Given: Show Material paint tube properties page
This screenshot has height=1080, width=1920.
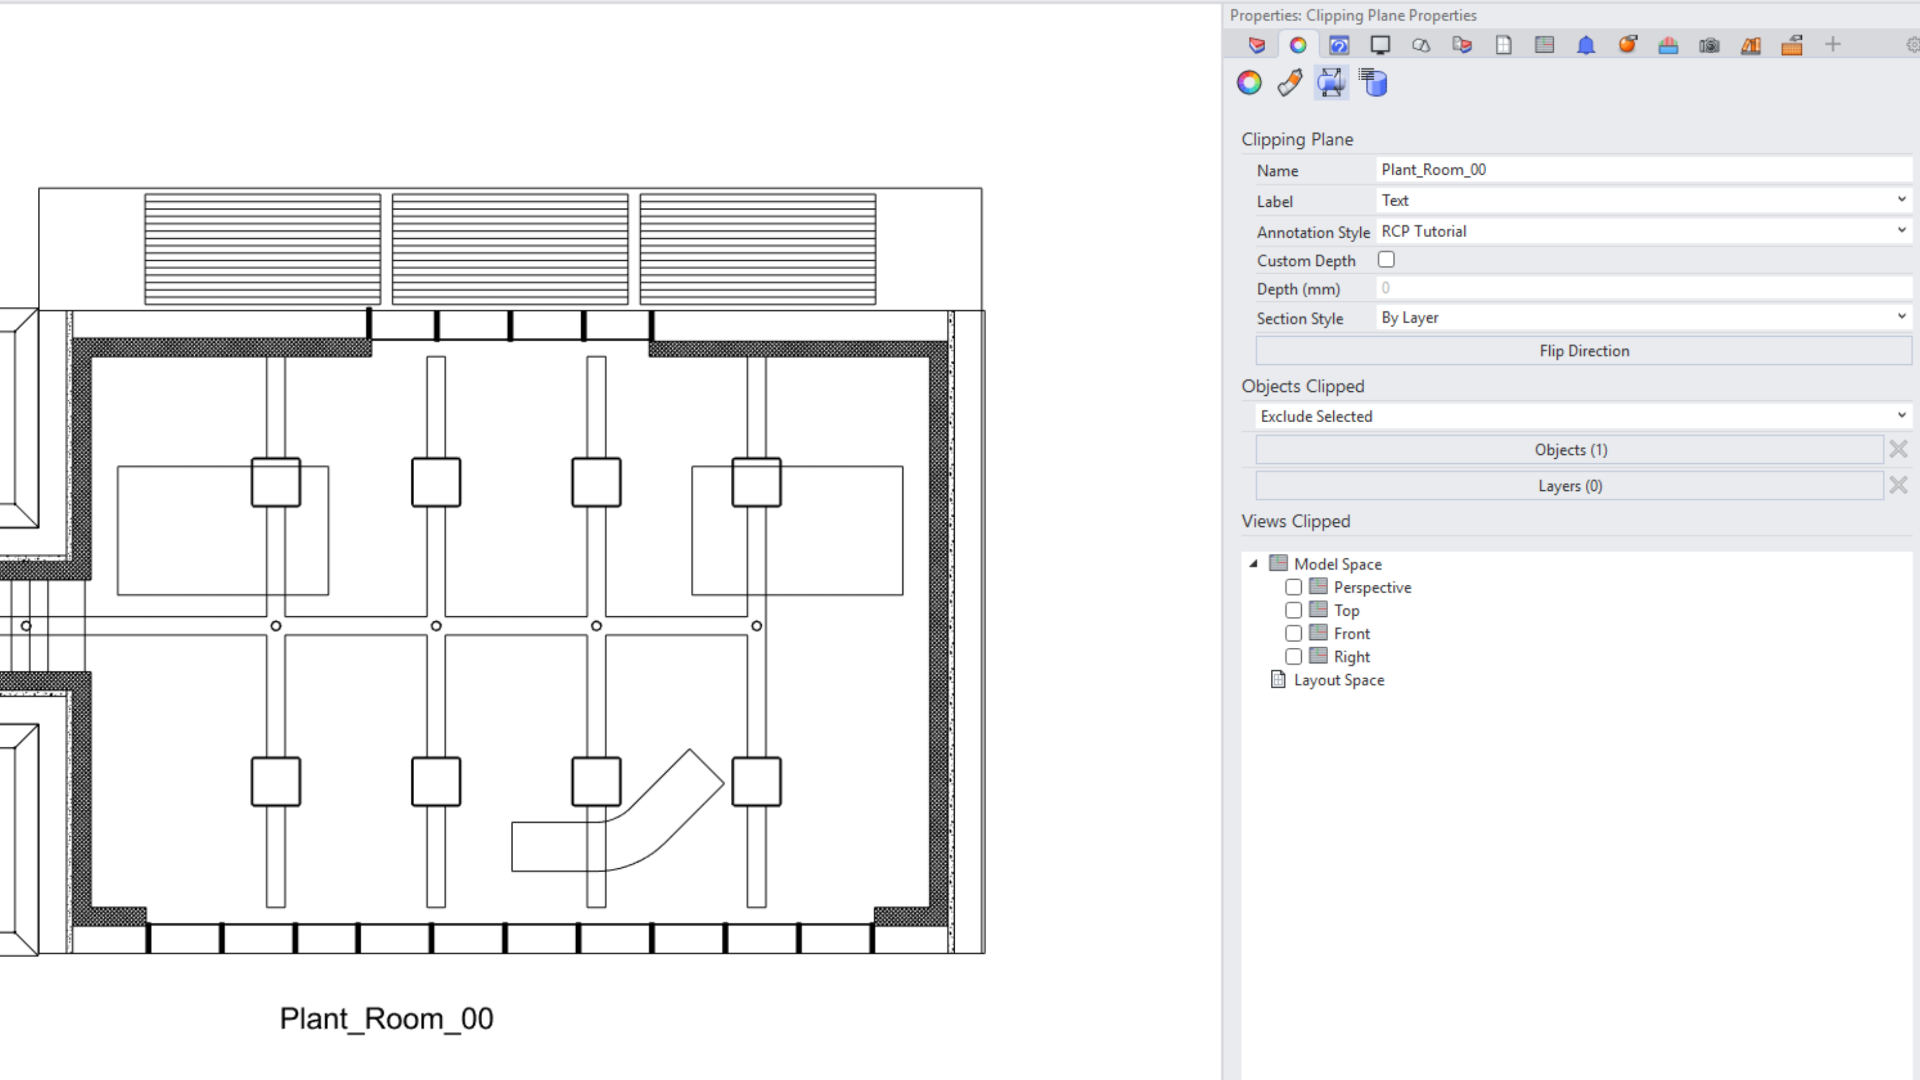Looking at the screenshot, I should pyautogui.click(x=1290, y=83).
